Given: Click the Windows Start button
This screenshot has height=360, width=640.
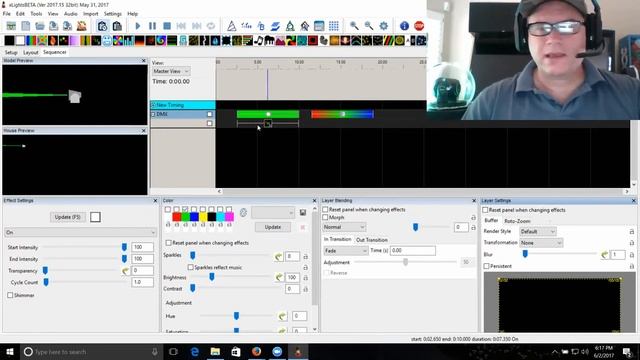Looking at the screenshot, I should (10, 351).
